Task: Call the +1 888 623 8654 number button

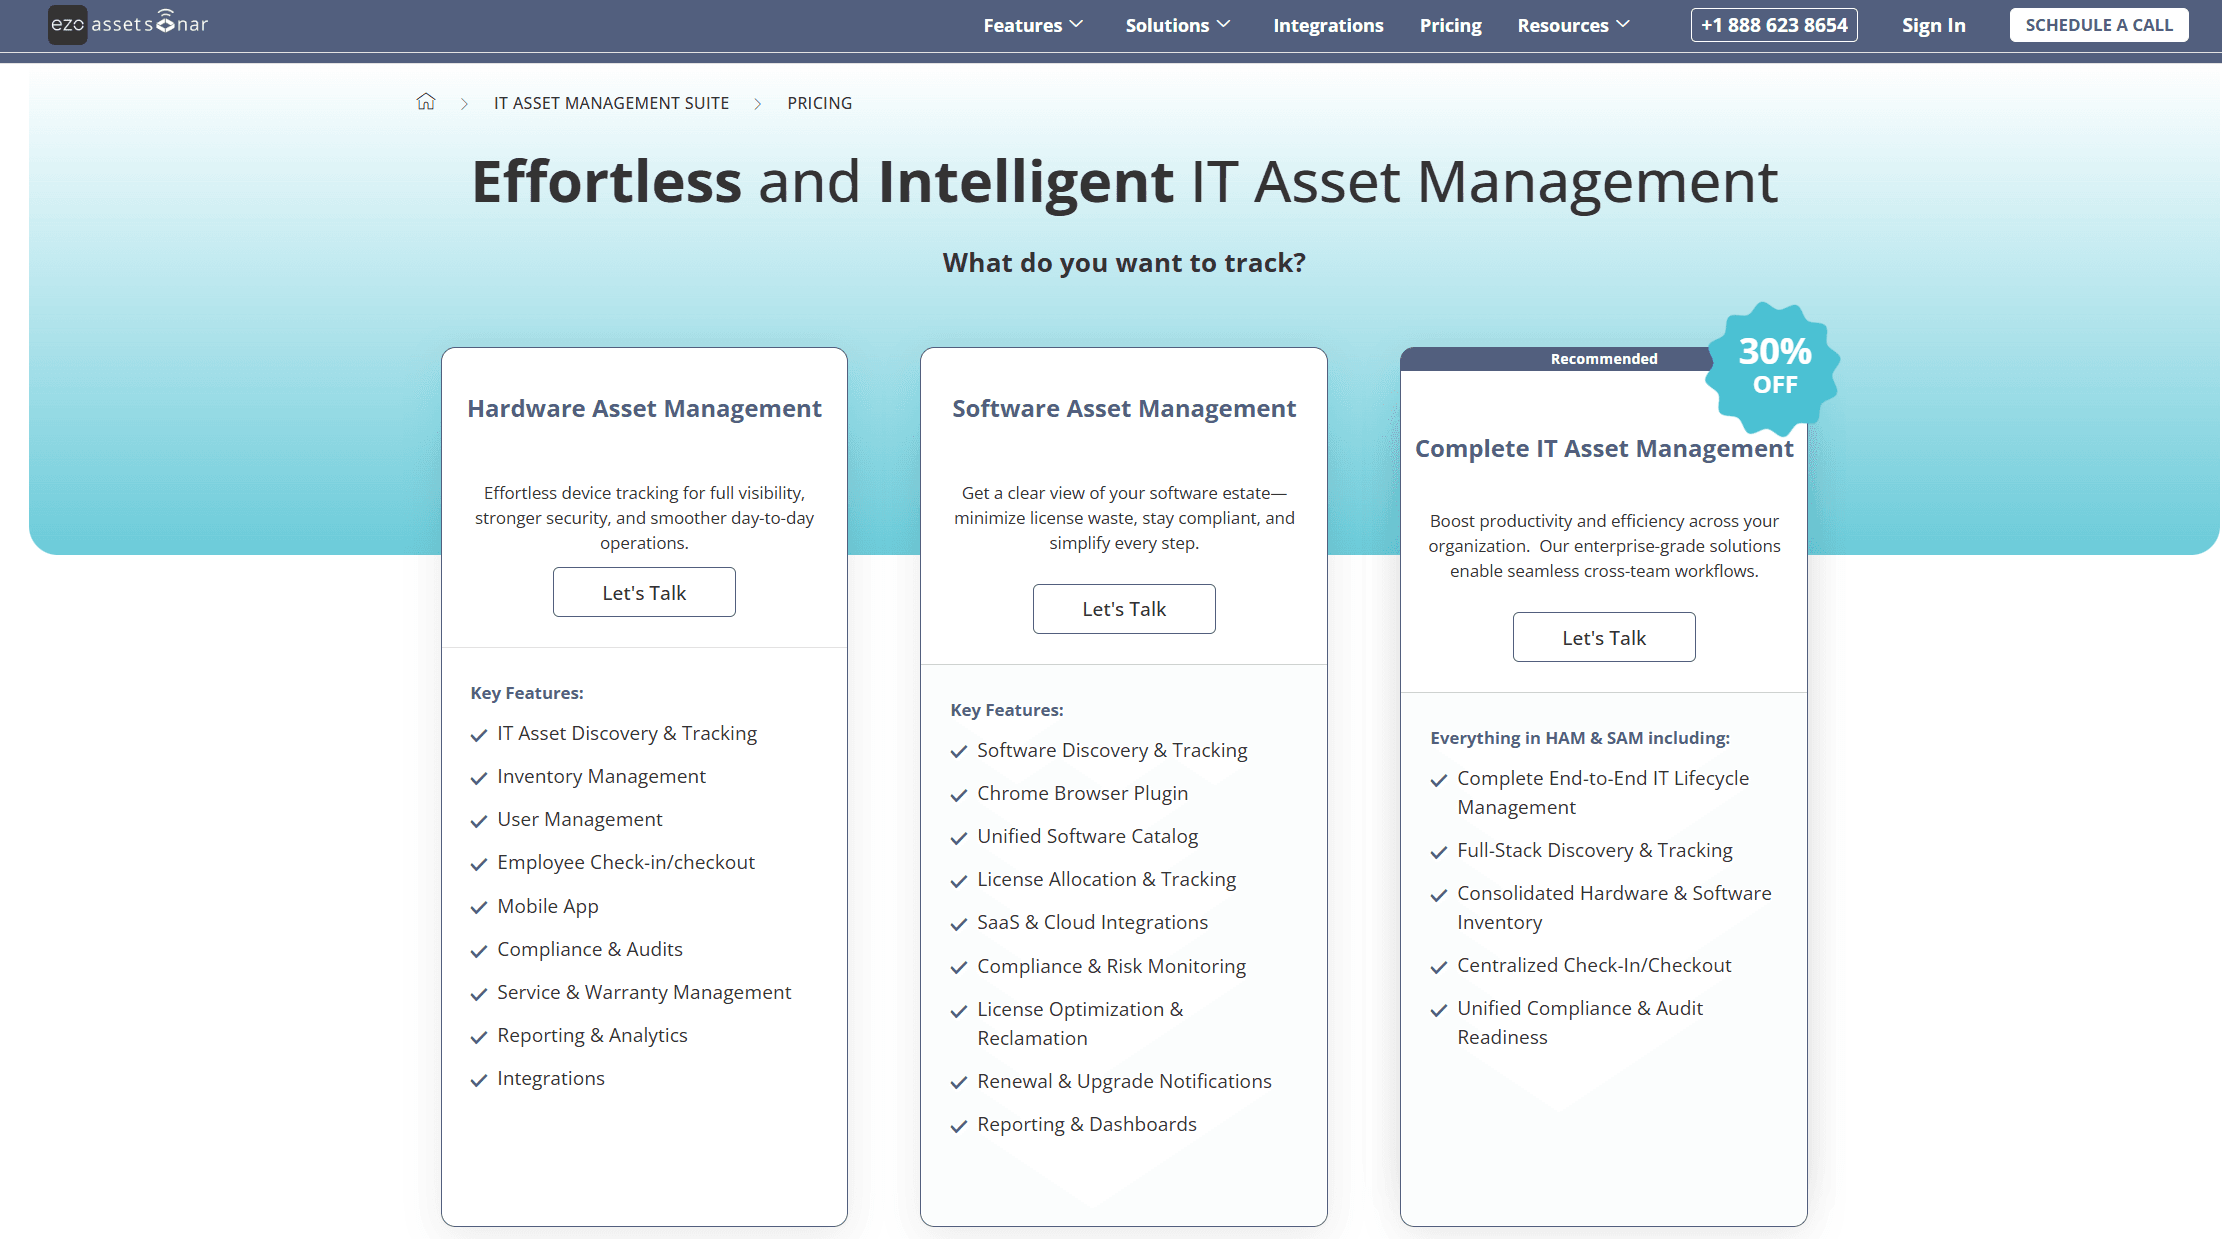Action: 1774,25
